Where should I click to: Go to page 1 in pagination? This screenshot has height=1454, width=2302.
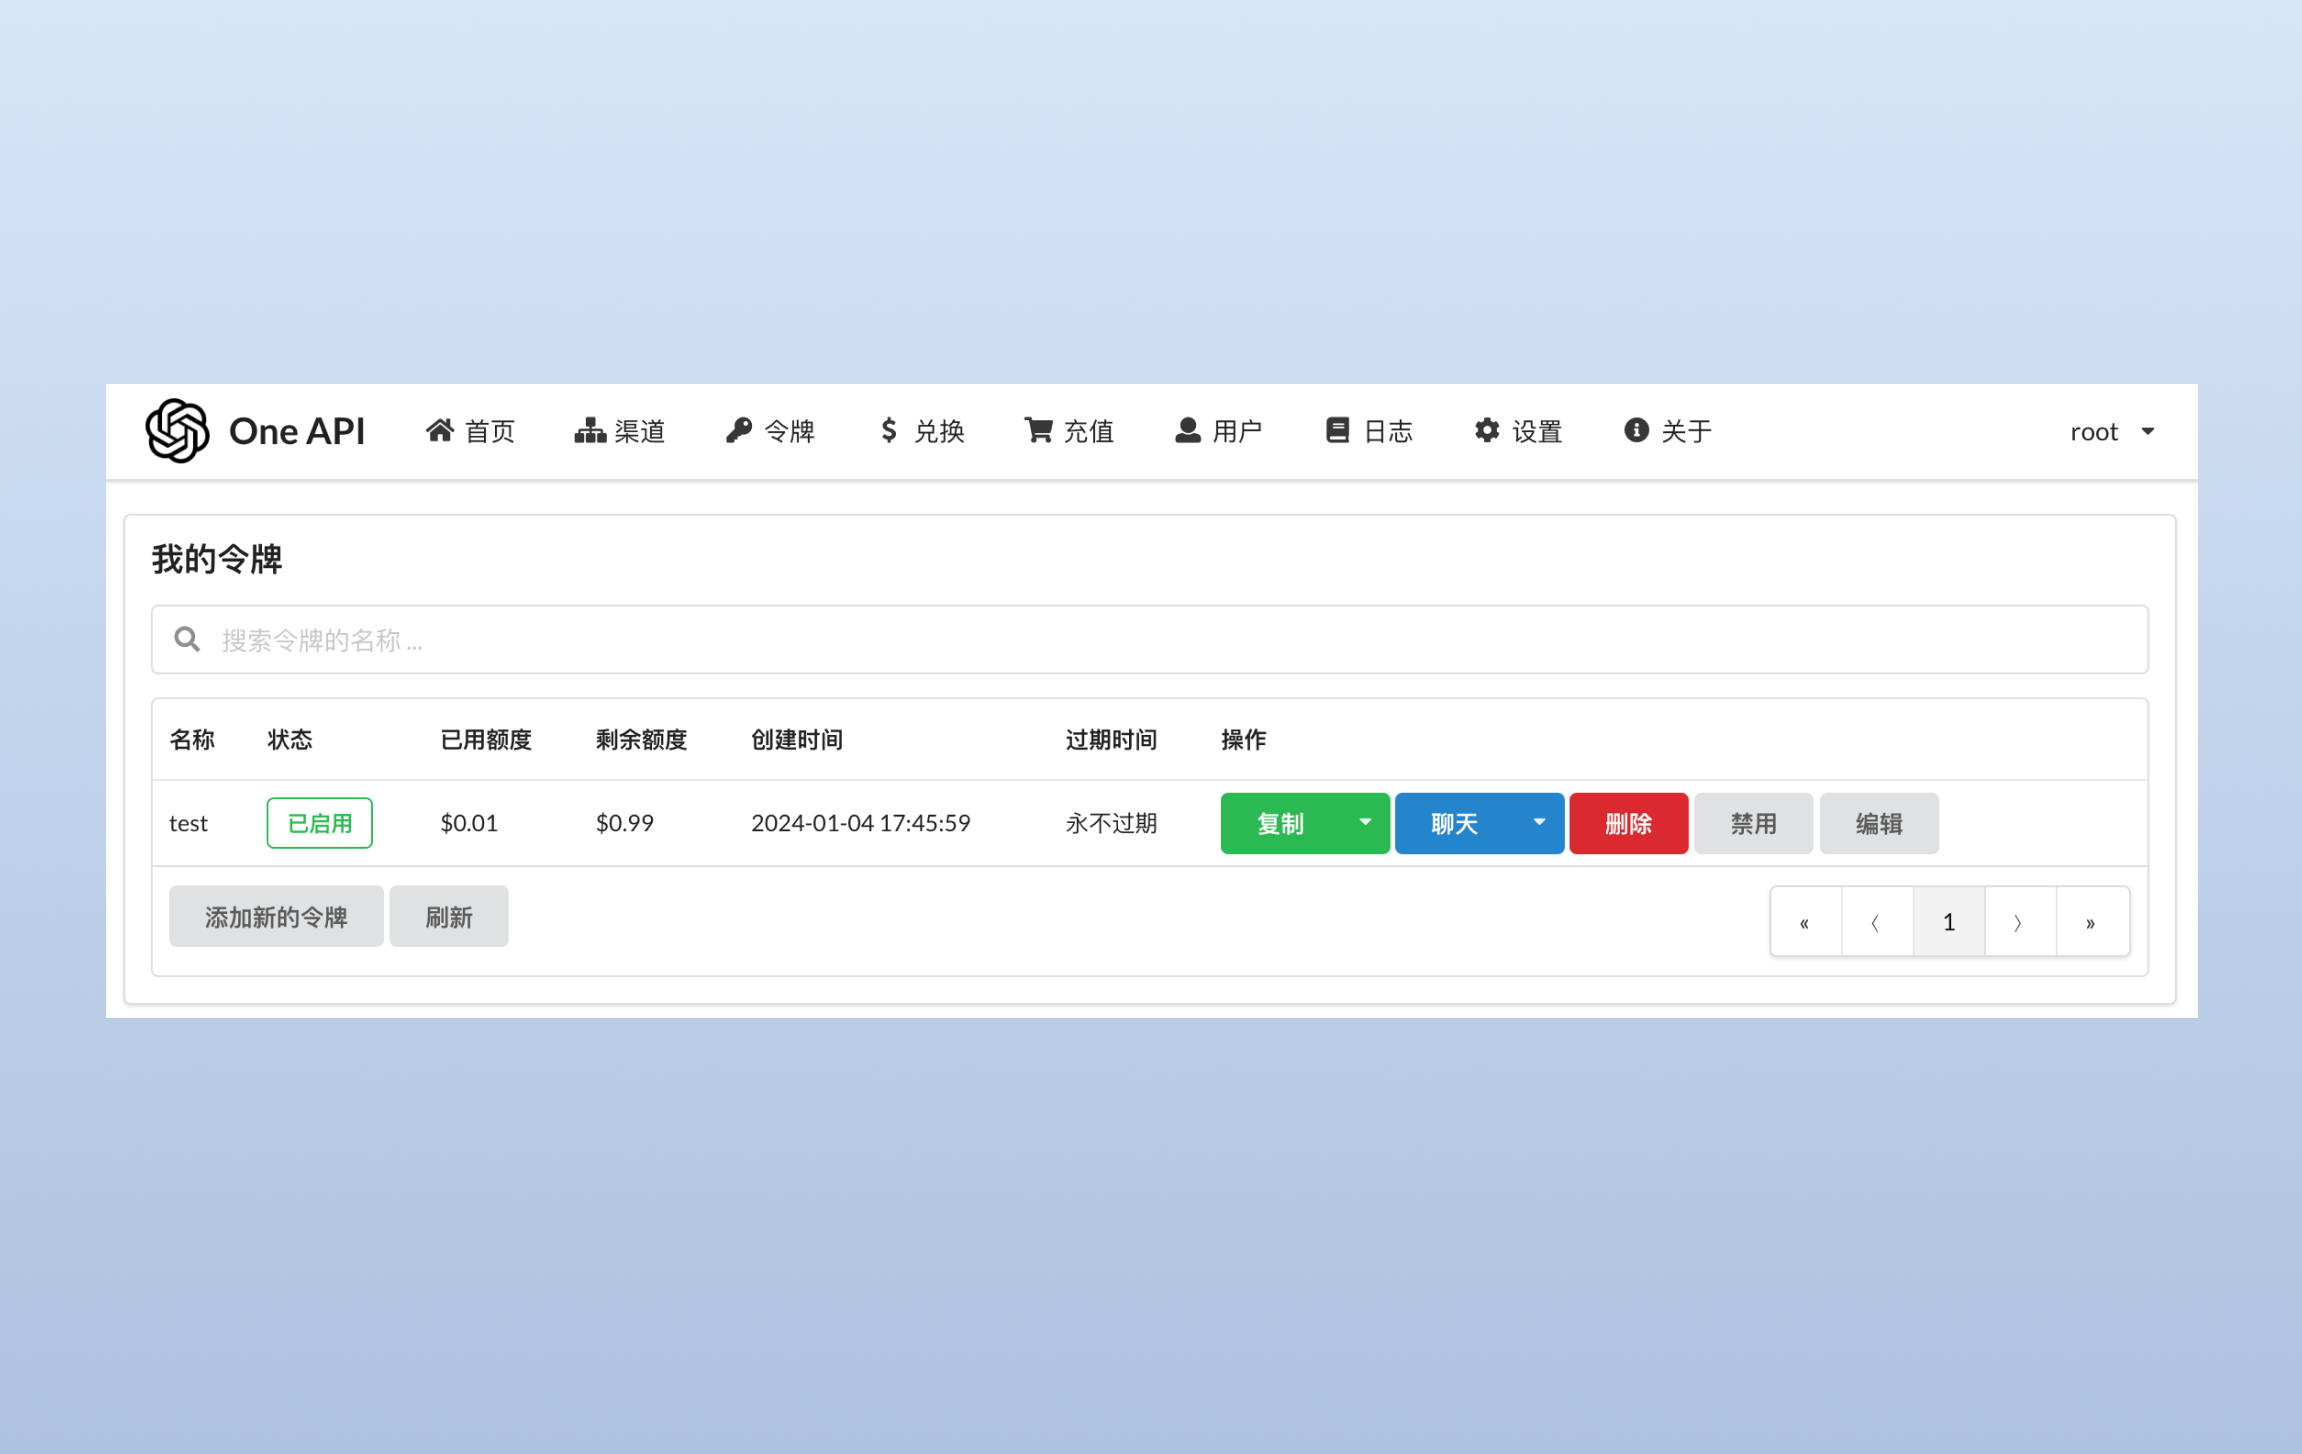(x=1948, y=921)
